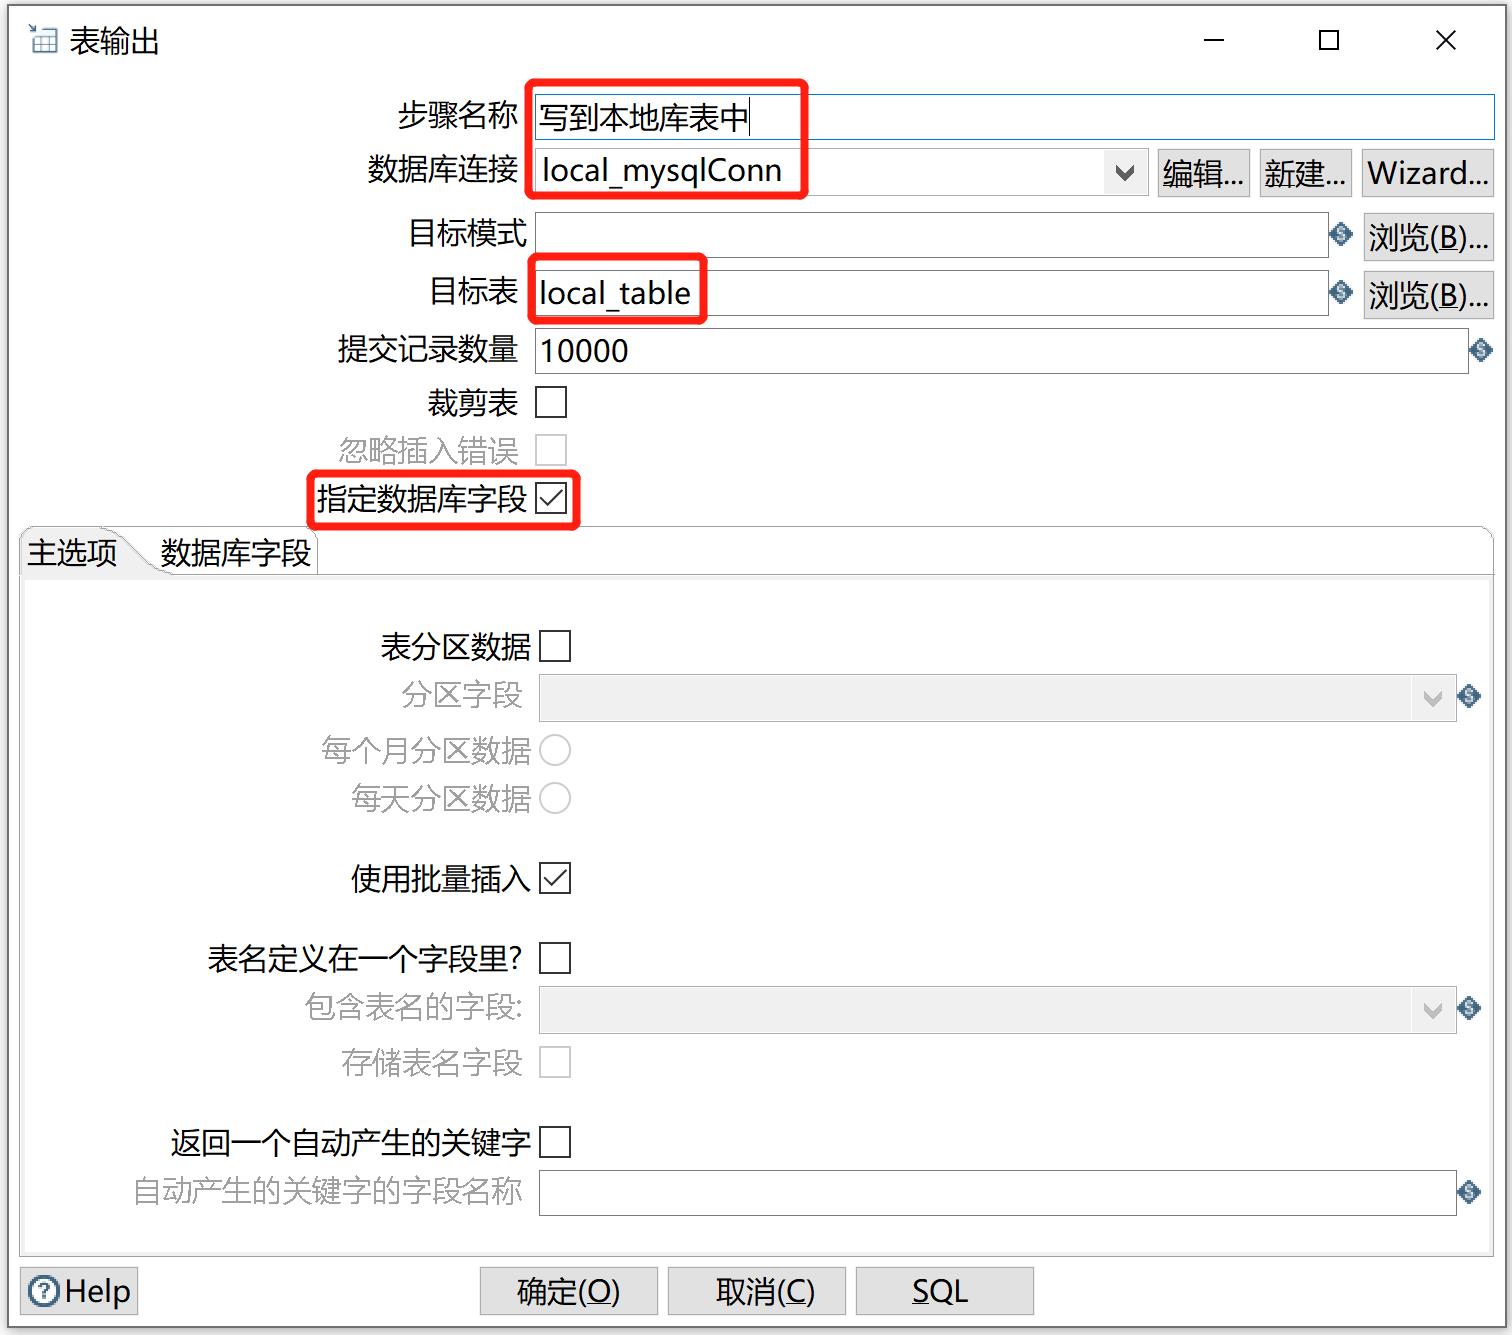Click the 目标表 field containing local_table
1512x1335 pixels.
931,293
